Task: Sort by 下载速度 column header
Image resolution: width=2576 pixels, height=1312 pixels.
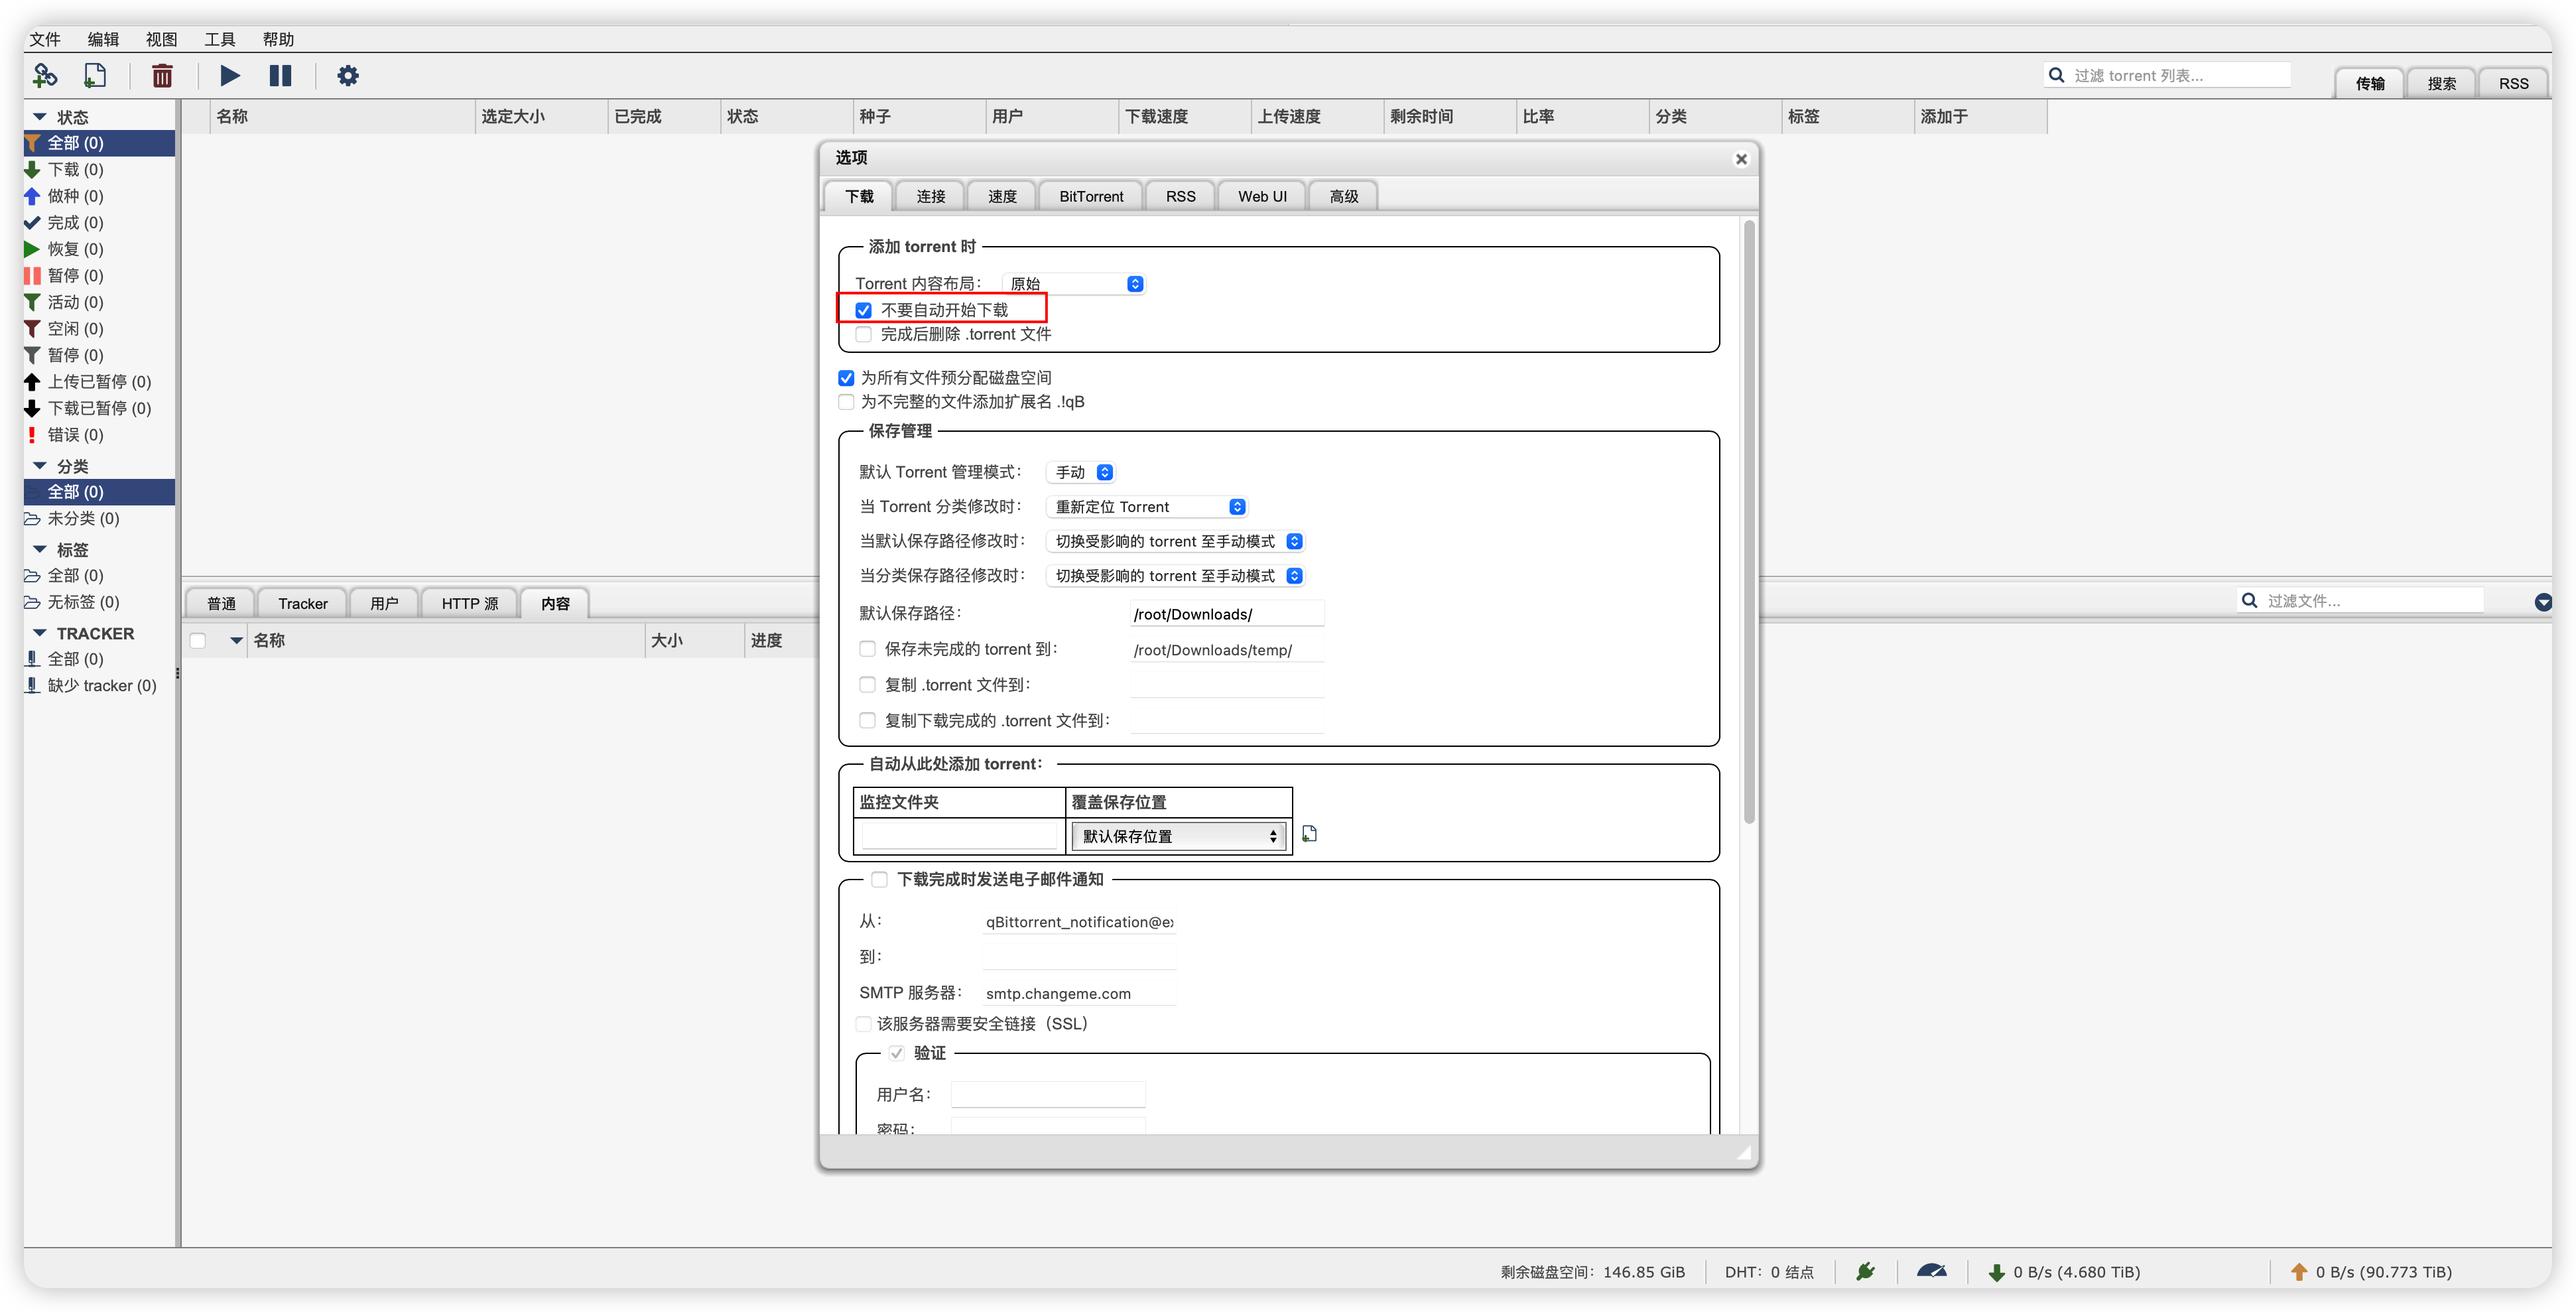Action: (x=1184, y=116)
